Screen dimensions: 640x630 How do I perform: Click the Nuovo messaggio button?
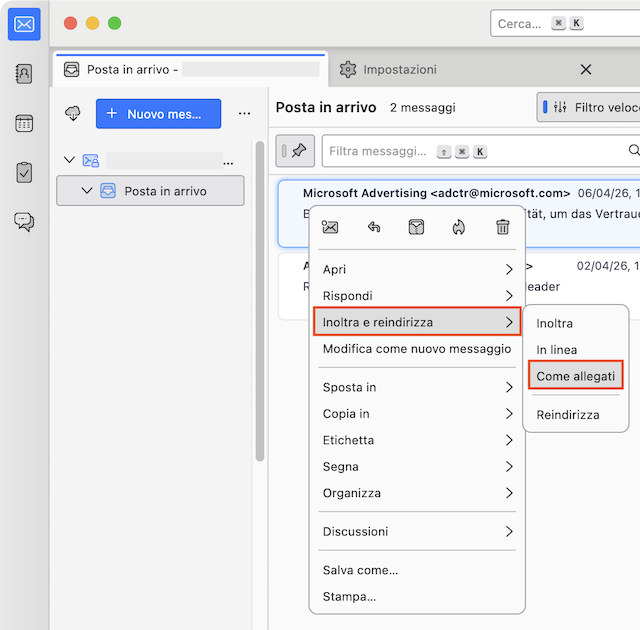pyautogui.click(x=158, y=113)
